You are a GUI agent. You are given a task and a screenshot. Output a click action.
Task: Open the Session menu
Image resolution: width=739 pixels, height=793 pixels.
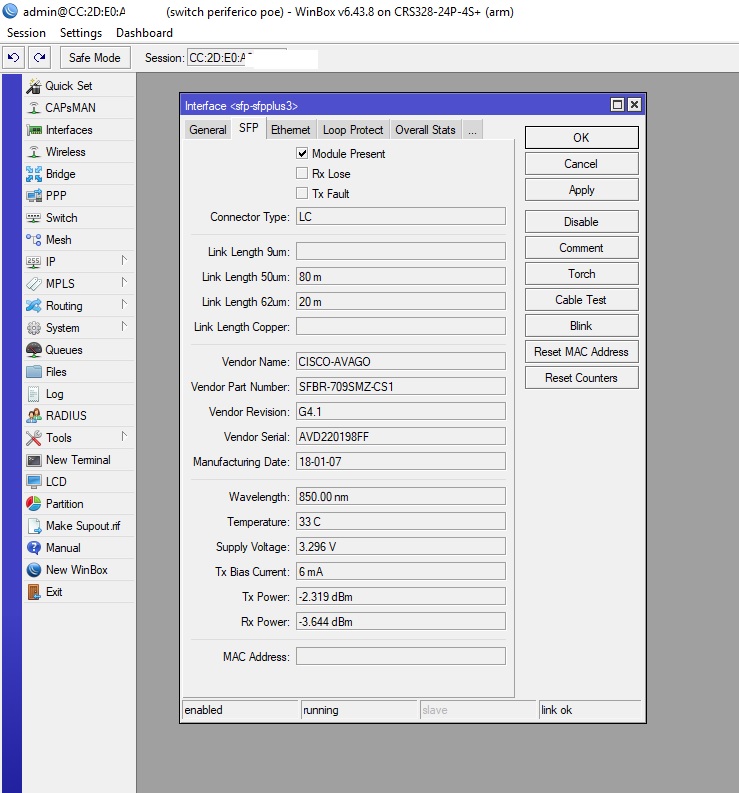coord(26,33)
